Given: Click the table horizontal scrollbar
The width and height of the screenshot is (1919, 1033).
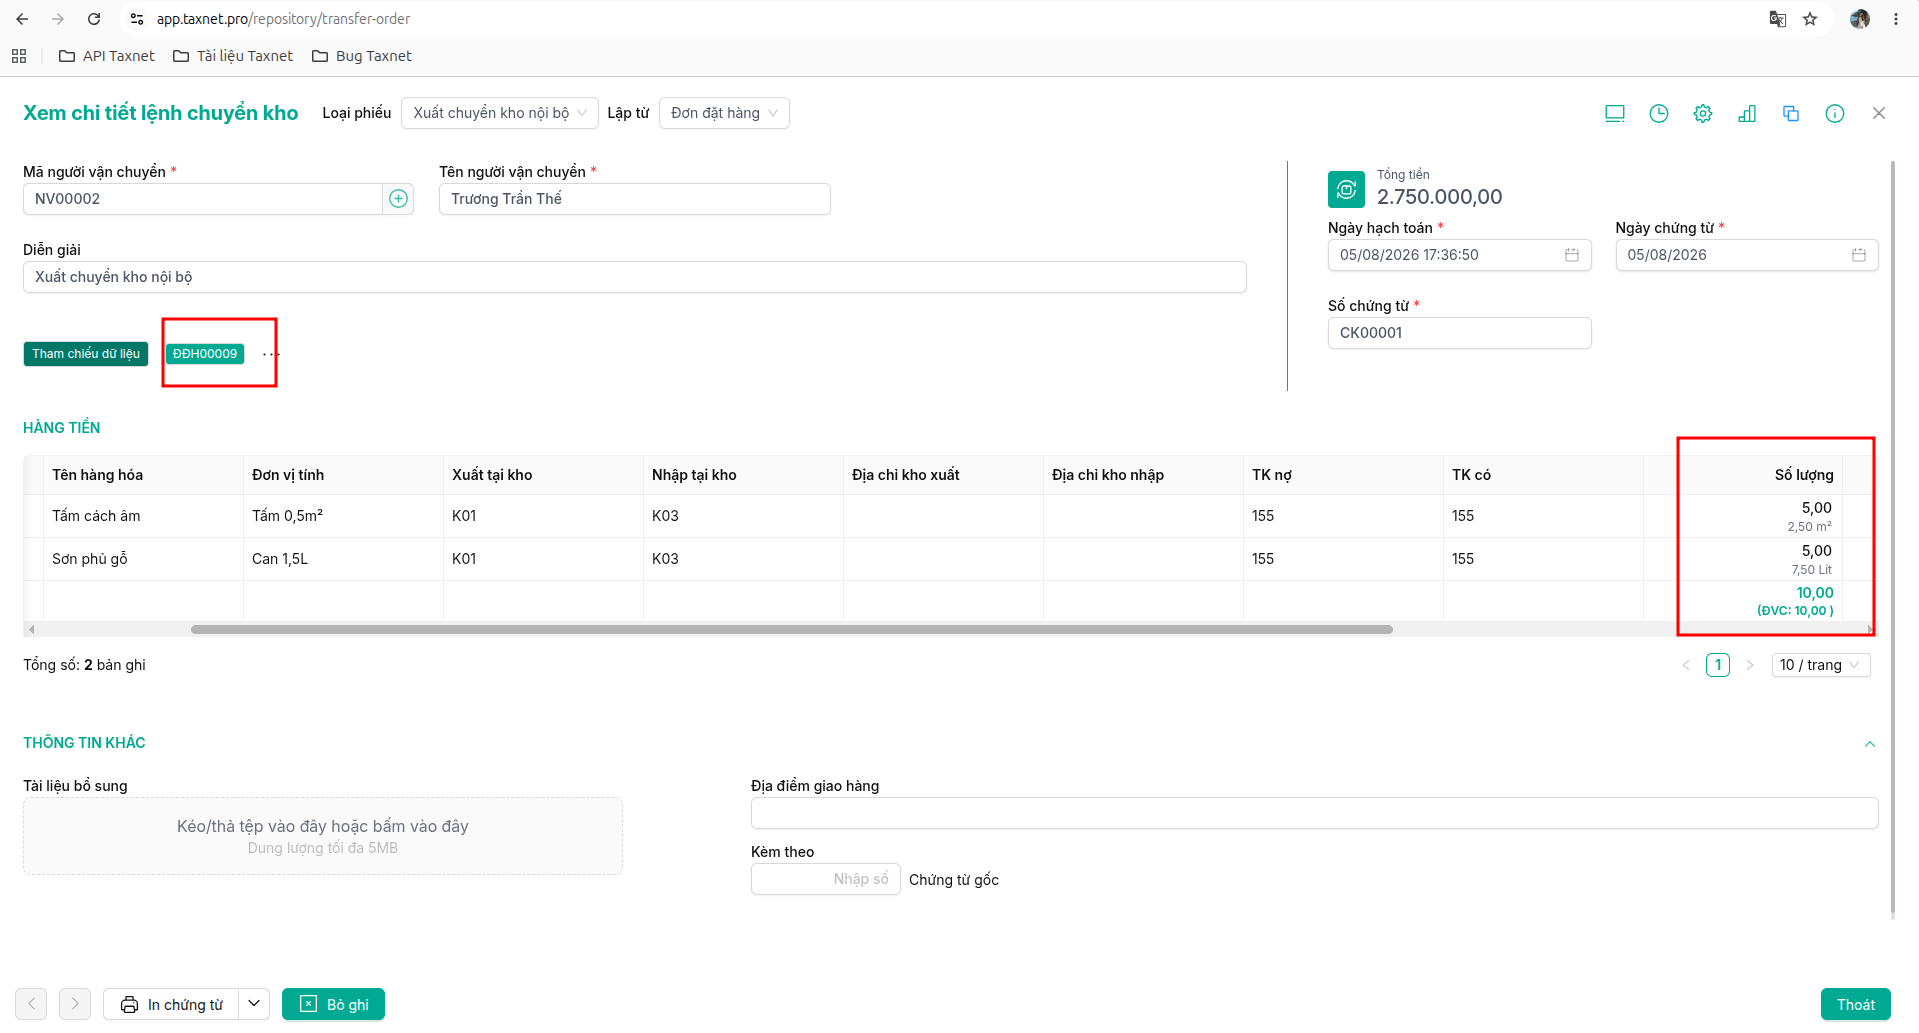Looking at the screenshot, I should [x=792, y=629].
